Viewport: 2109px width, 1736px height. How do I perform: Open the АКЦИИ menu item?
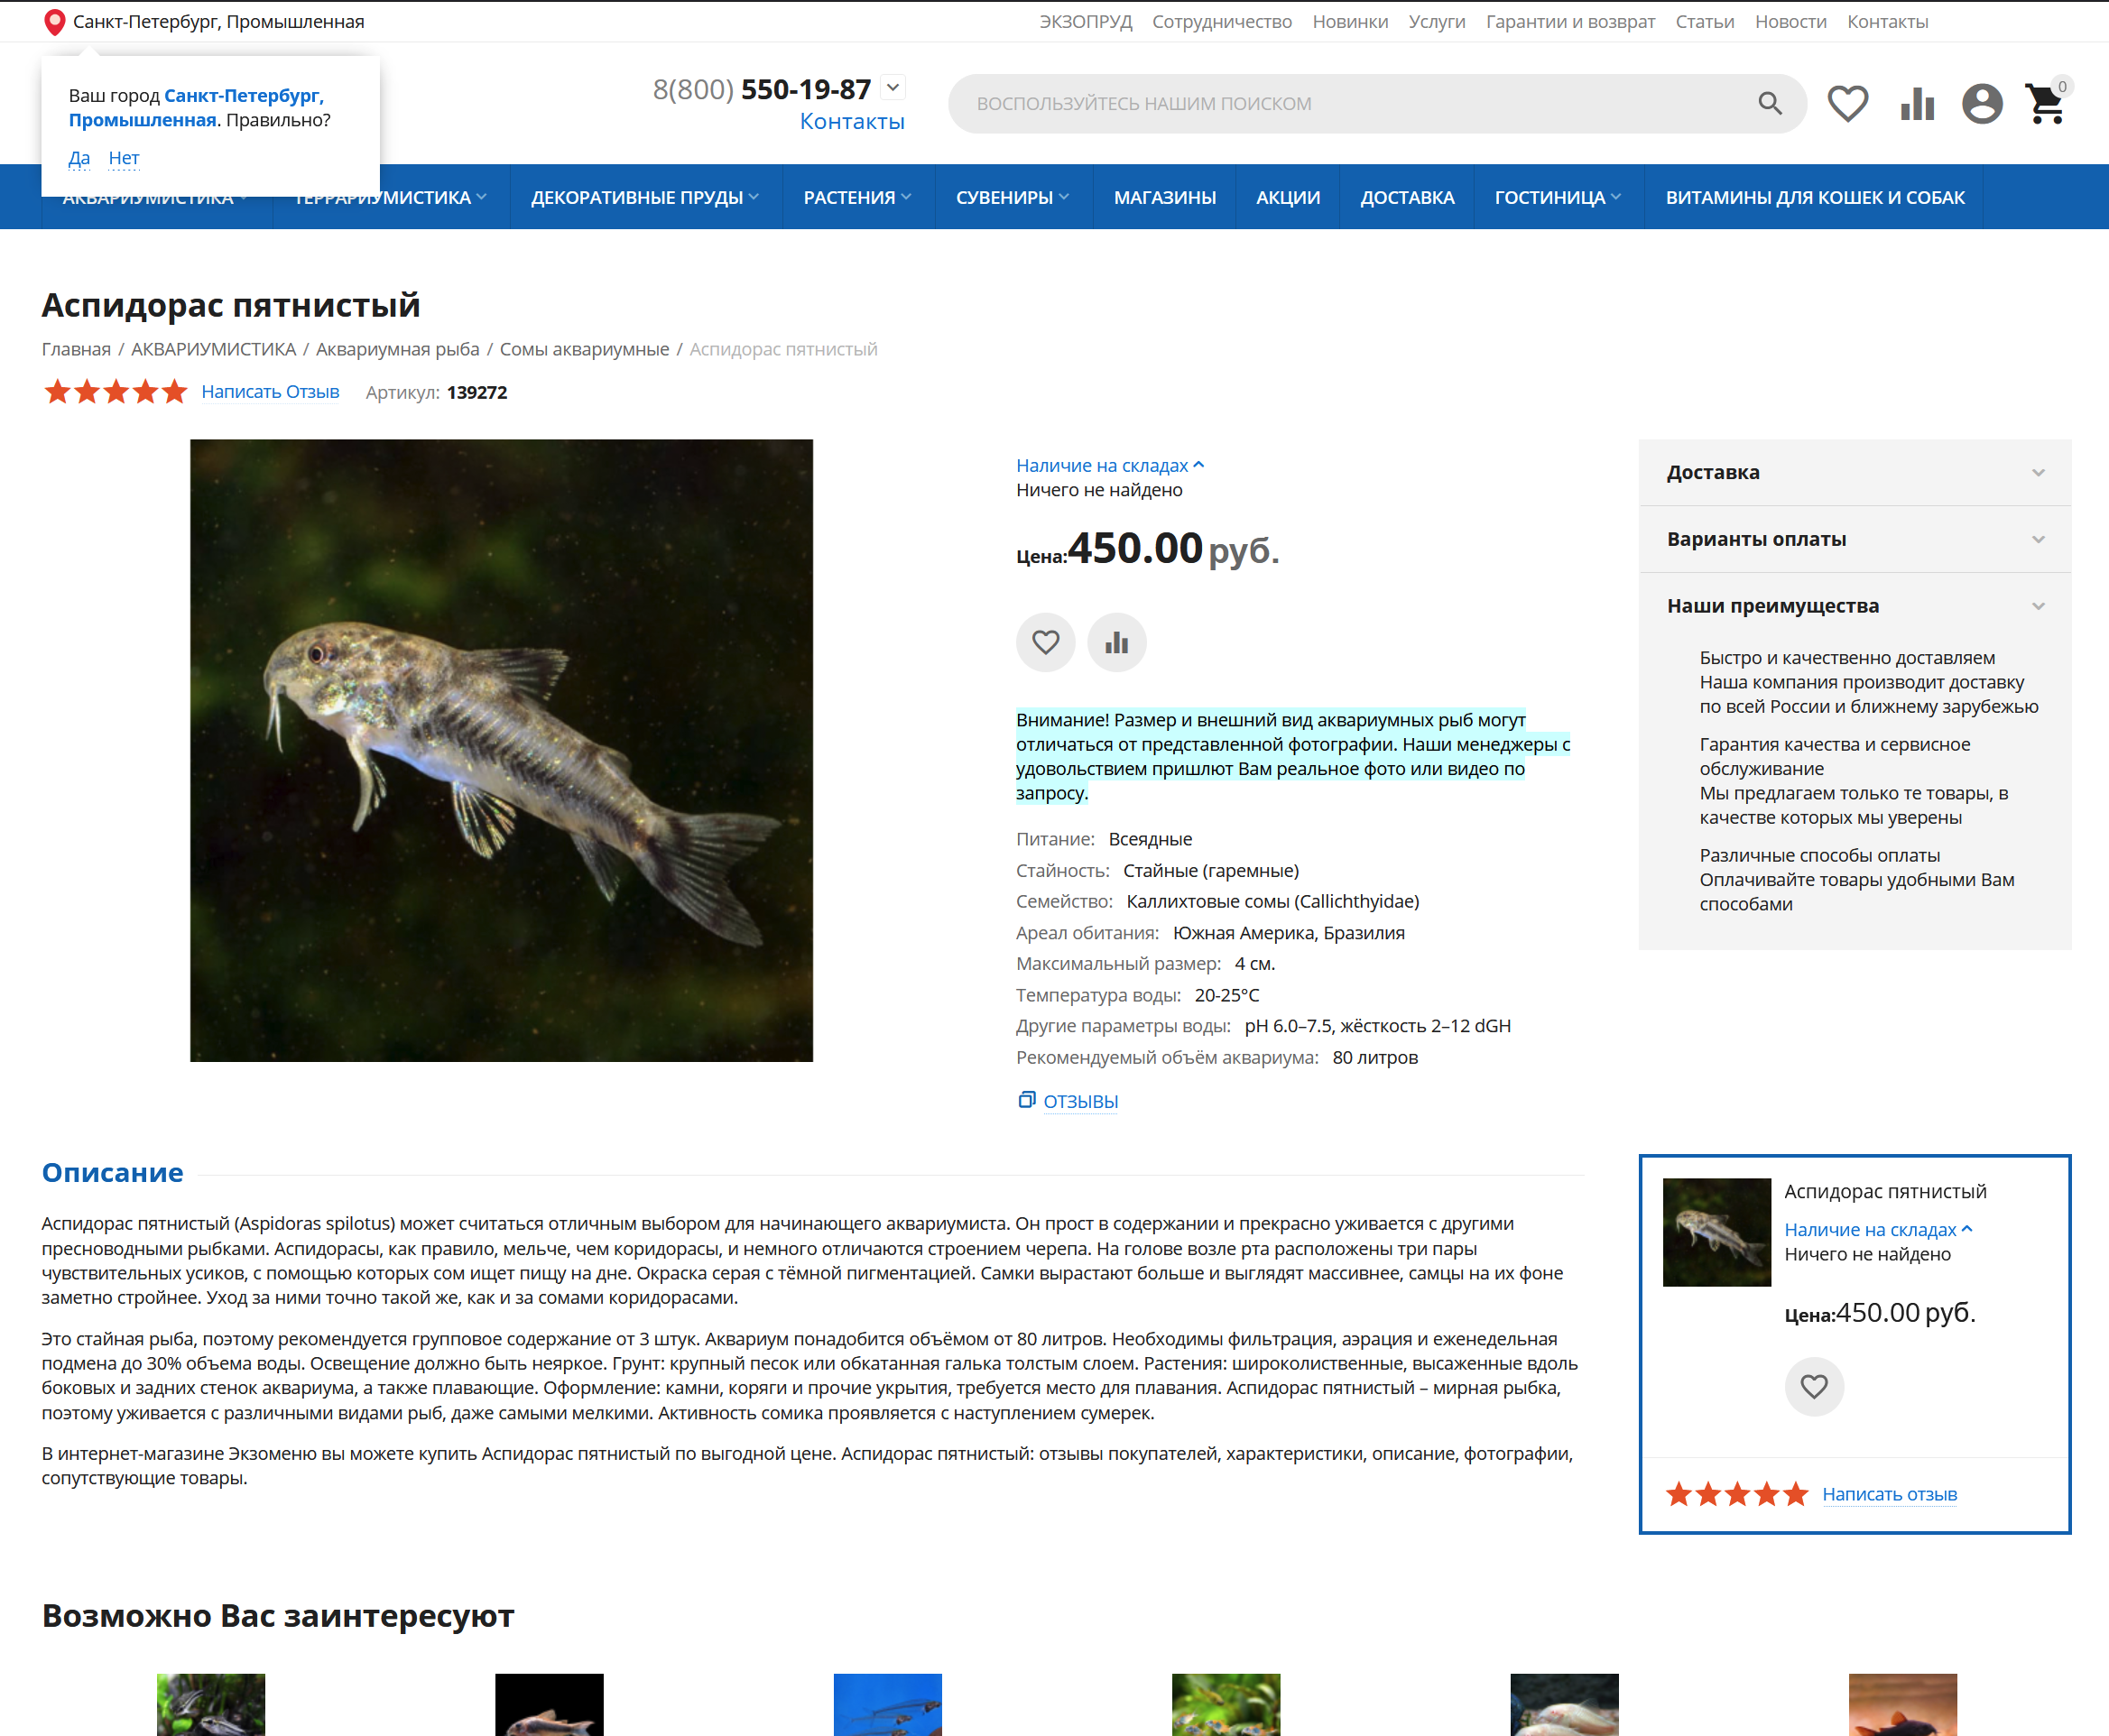(1287, 197)
